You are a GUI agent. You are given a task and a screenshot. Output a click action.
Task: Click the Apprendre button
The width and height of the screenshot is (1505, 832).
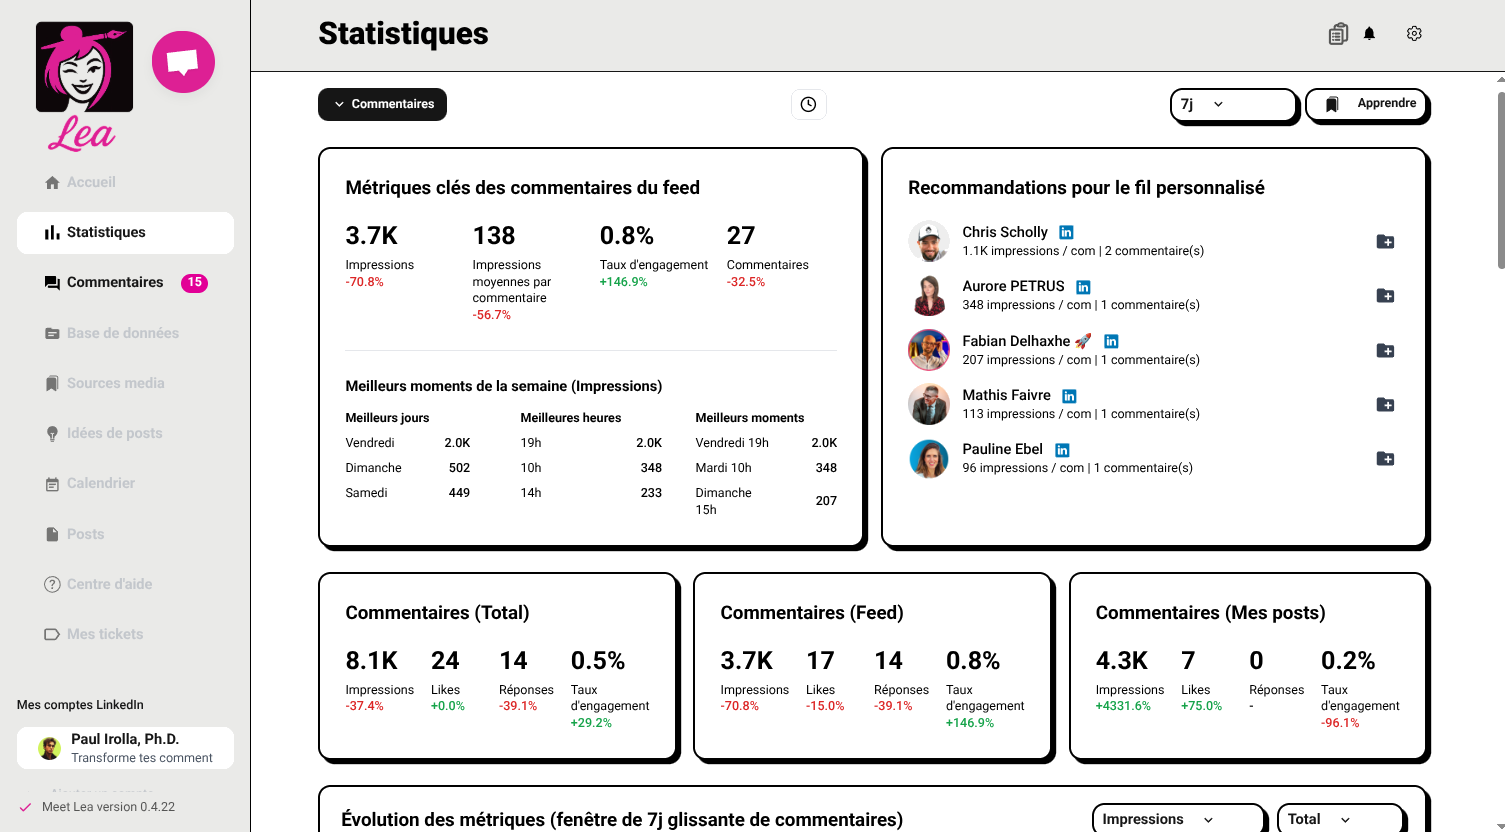(x=1367, y=104)
